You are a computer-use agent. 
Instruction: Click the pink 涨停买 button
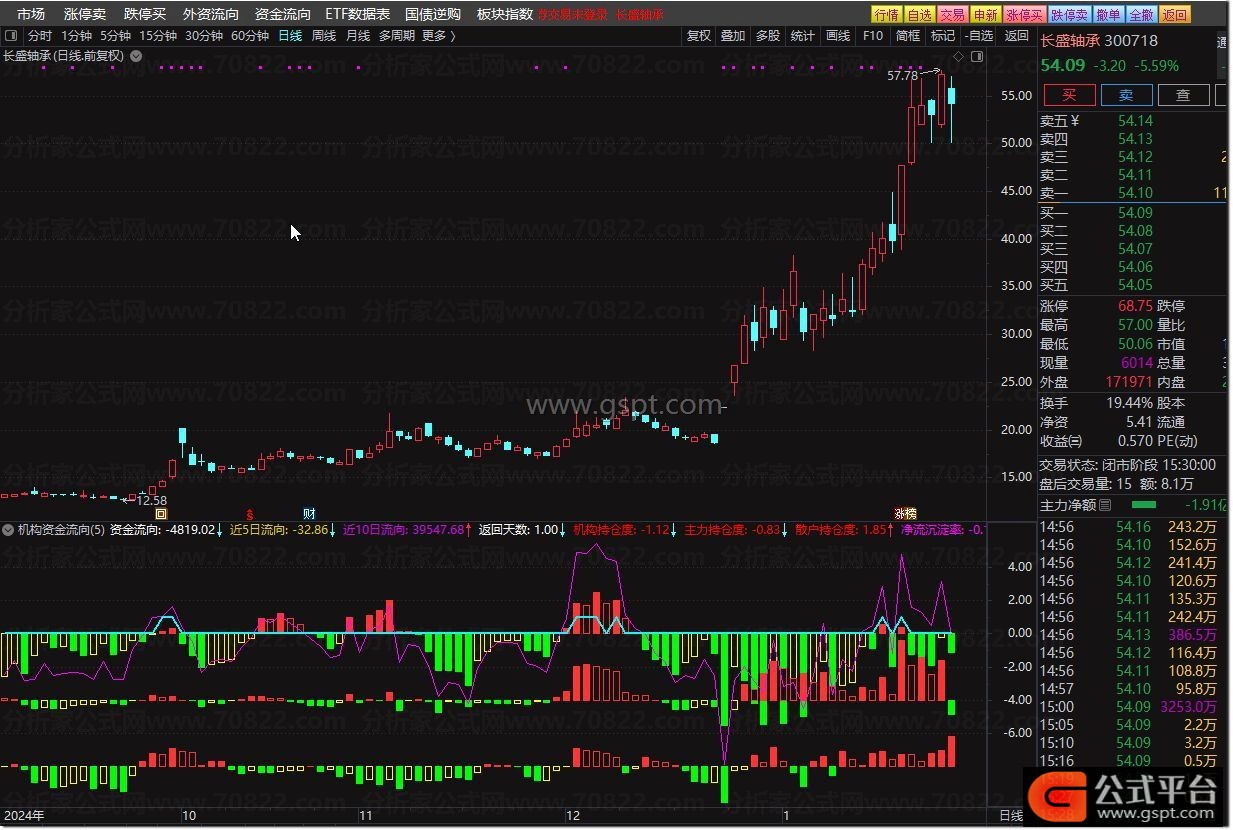coord(1025,14)
